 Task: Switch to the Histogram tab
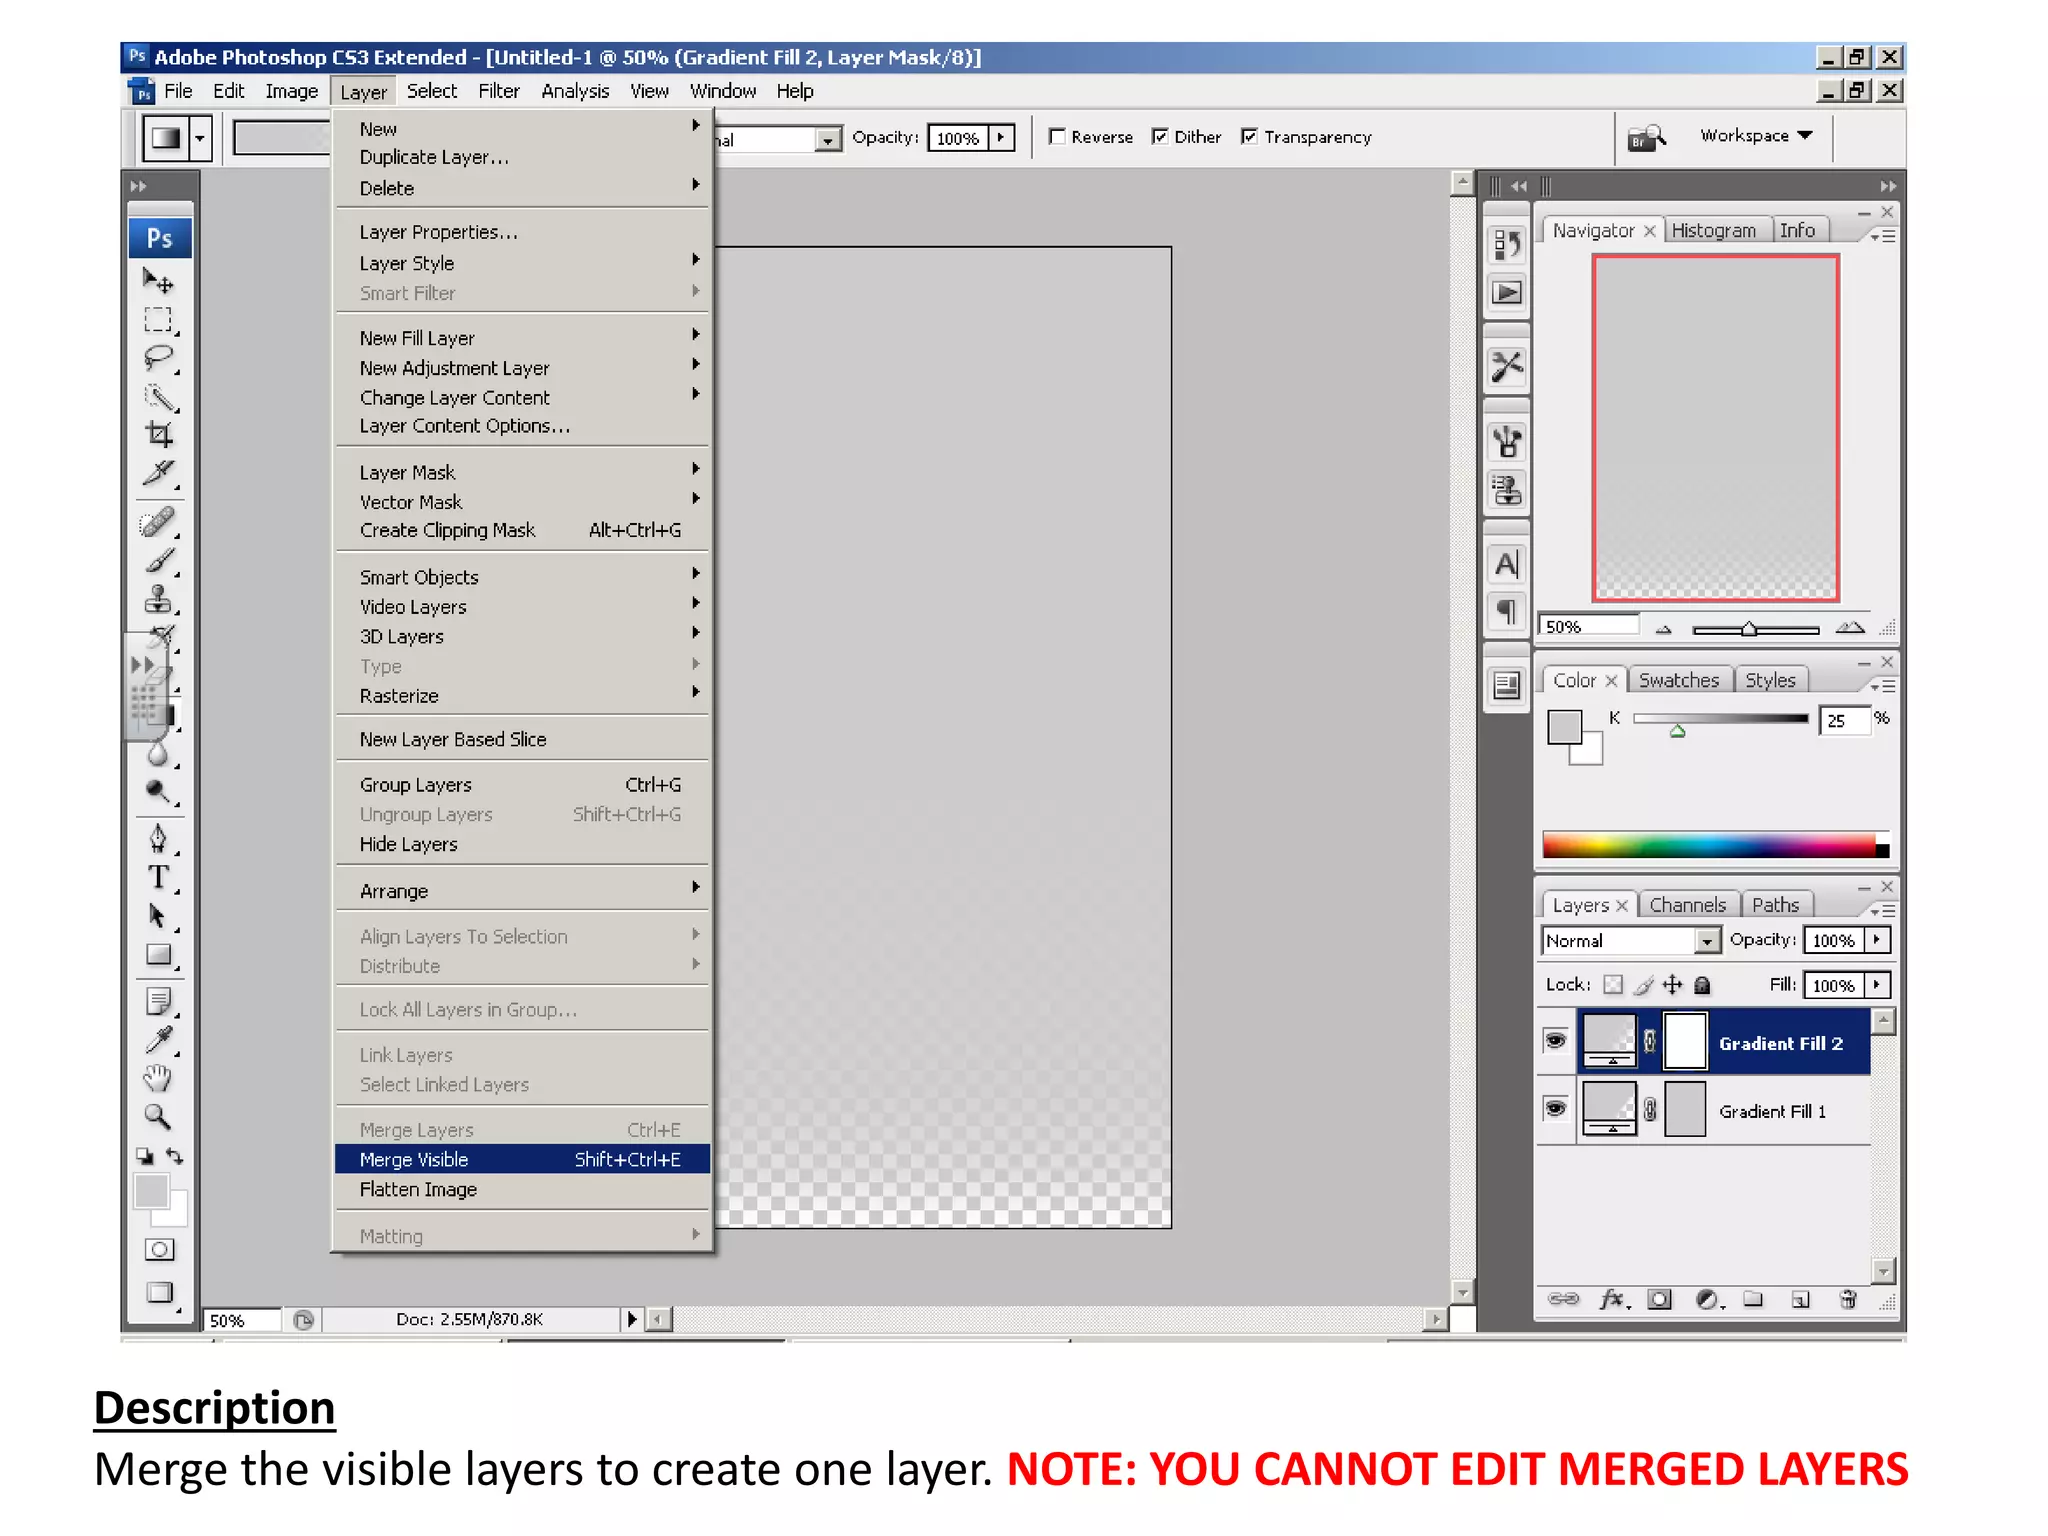(x=1713, y=230)
